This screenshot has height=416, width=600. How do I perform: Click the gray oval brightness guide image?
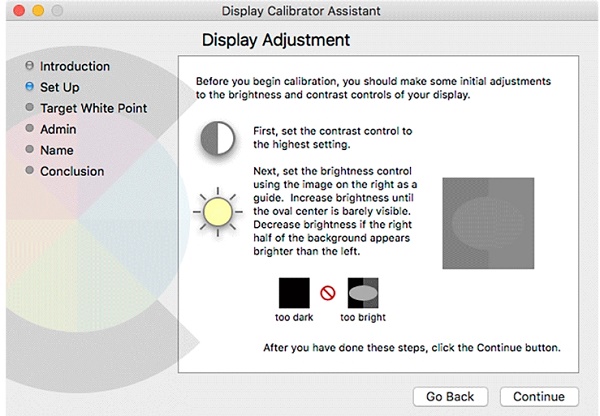coord(488,223)
